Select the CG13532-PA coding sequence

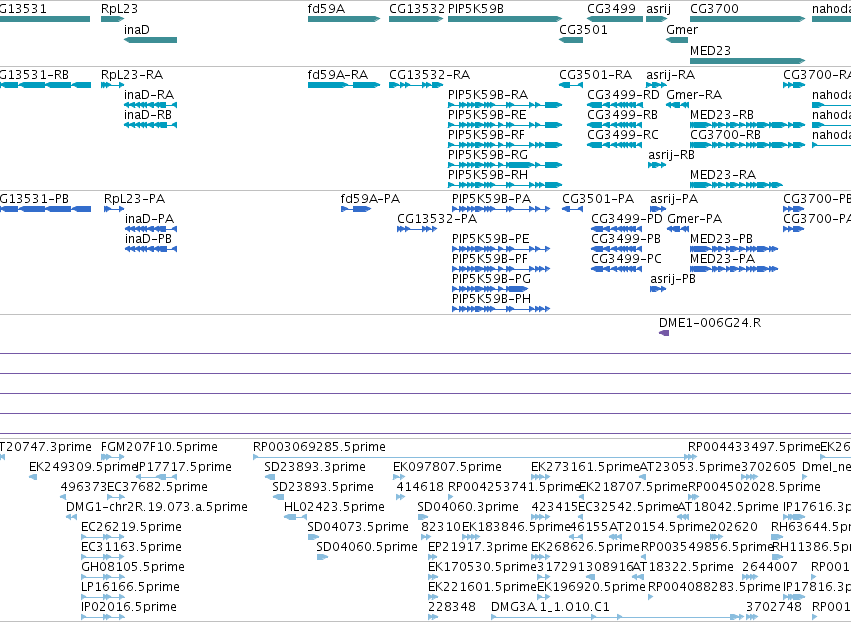pyautogui.click(x=417, y=229)
